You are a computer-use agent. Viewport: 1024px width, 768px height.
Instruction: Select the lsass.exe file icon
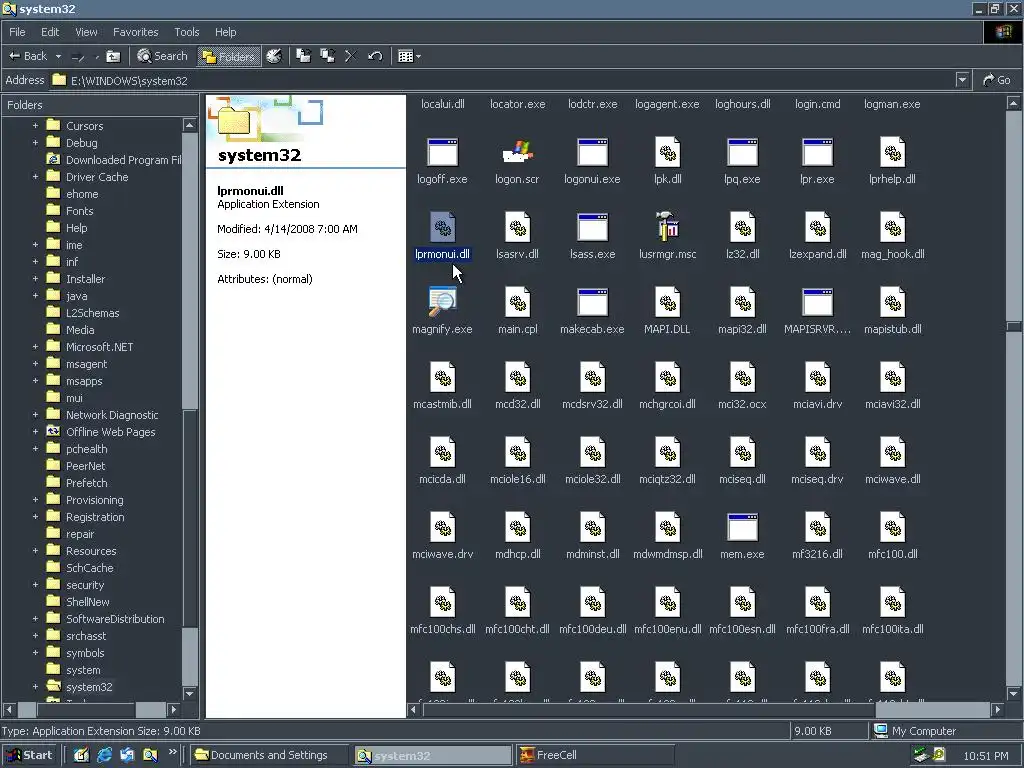click(592, 227)
